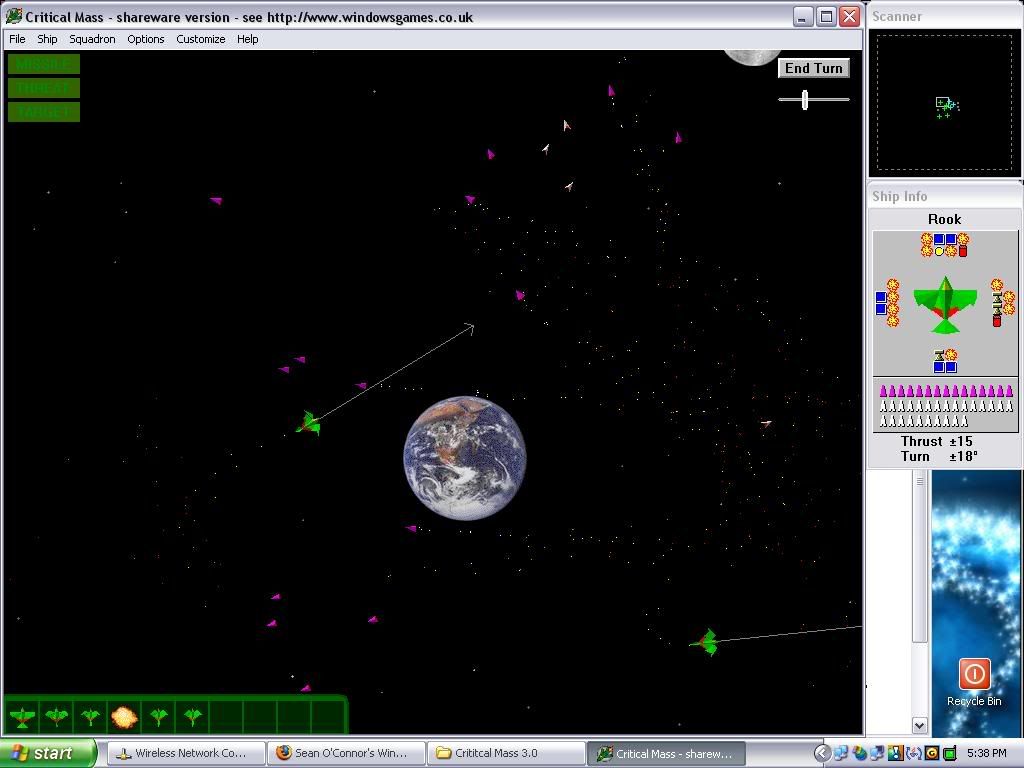The image size is (1024, 768).
Task: Click the green TARGET button
Action: [x=44, y=112]
